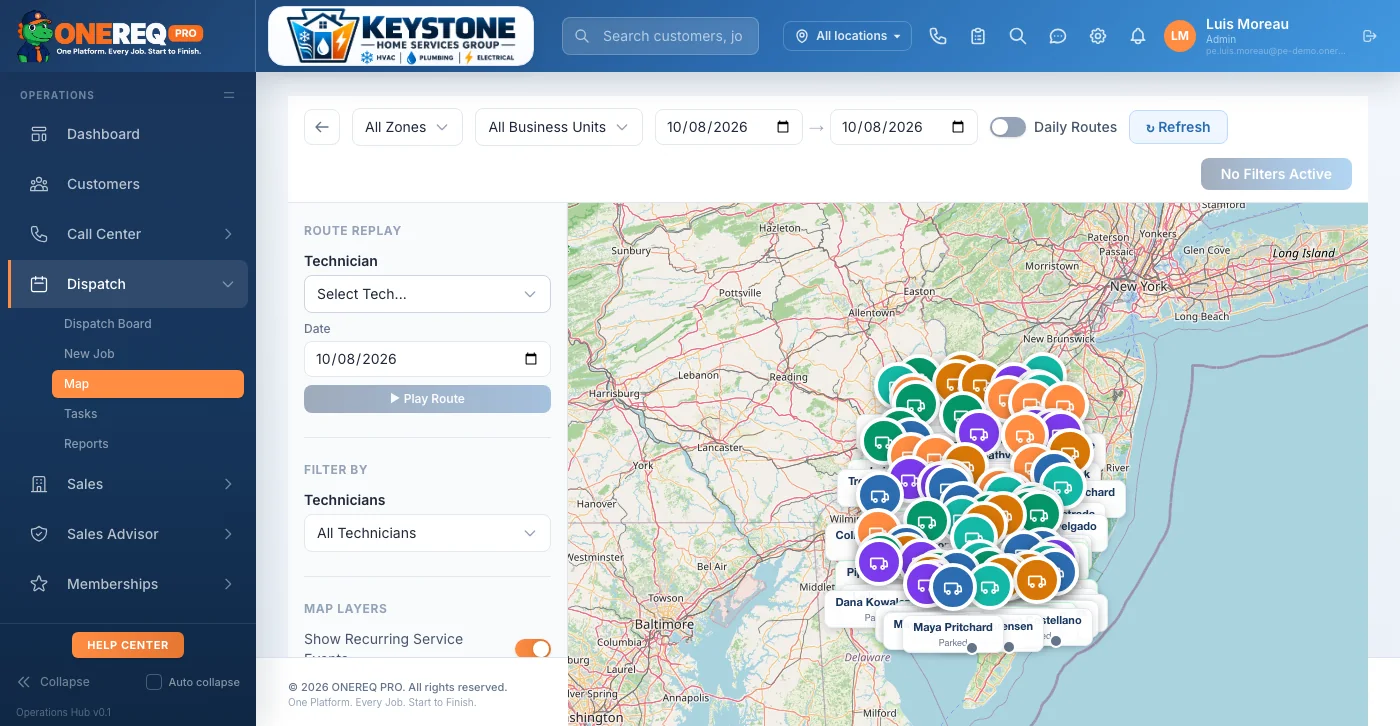The image size is (1400, 726).
Task: Click the double-chevron Collapse sidebar icon
Action: [24, 682]
